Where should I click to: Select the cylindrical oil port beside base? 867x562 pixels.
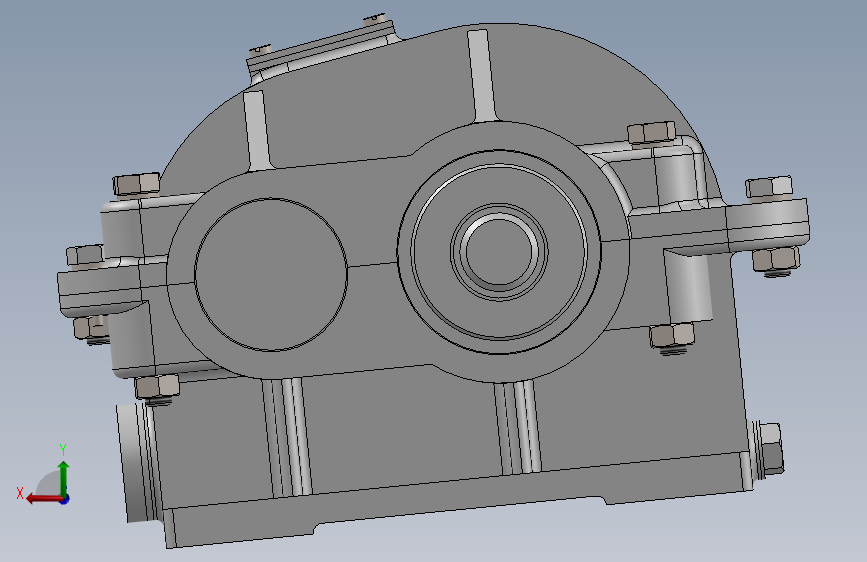138,462
